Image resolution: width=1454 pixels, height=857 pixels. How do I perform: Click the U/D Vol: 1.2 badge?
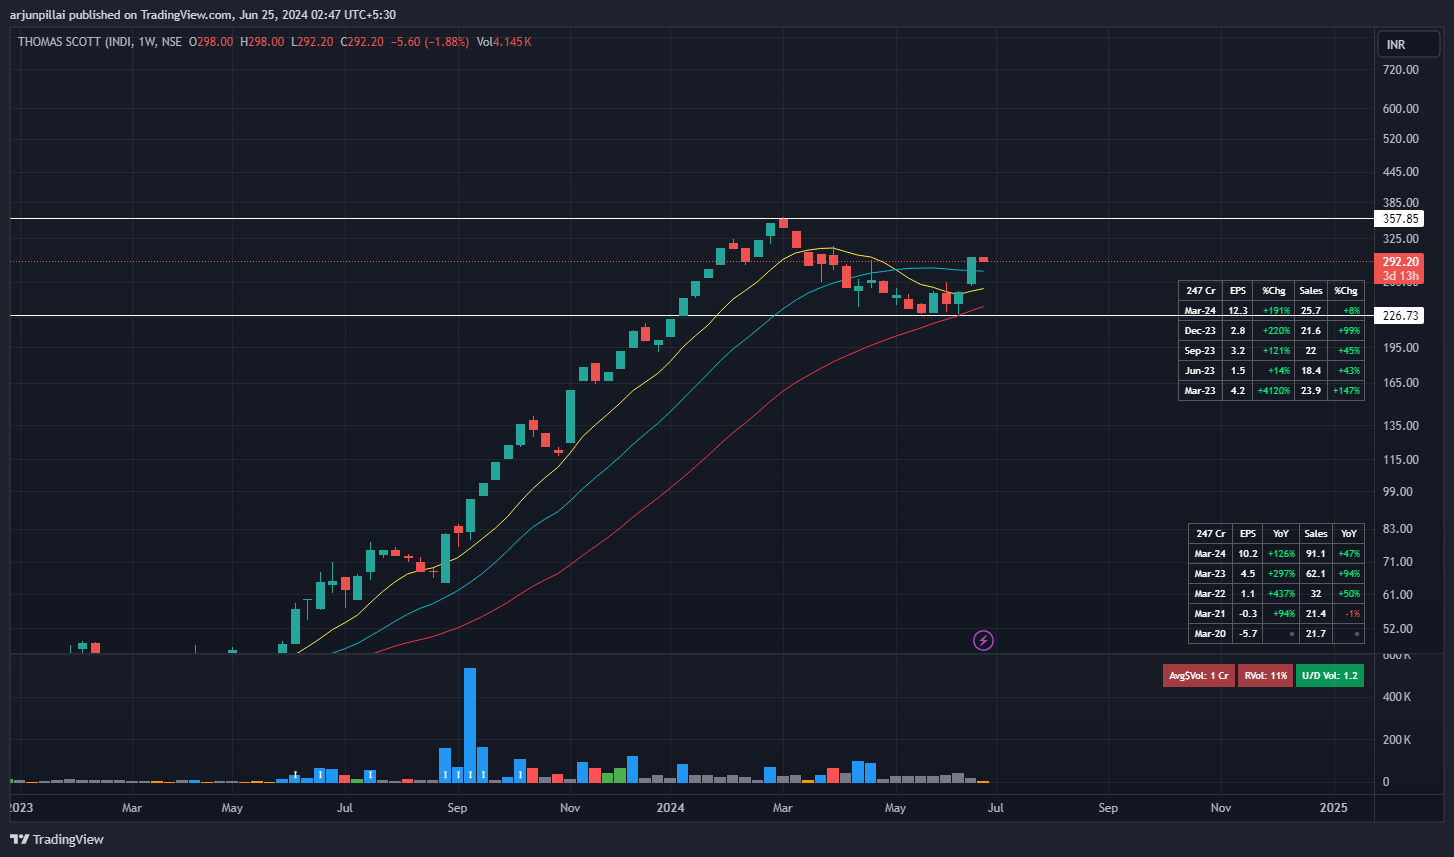(1329, 676)
